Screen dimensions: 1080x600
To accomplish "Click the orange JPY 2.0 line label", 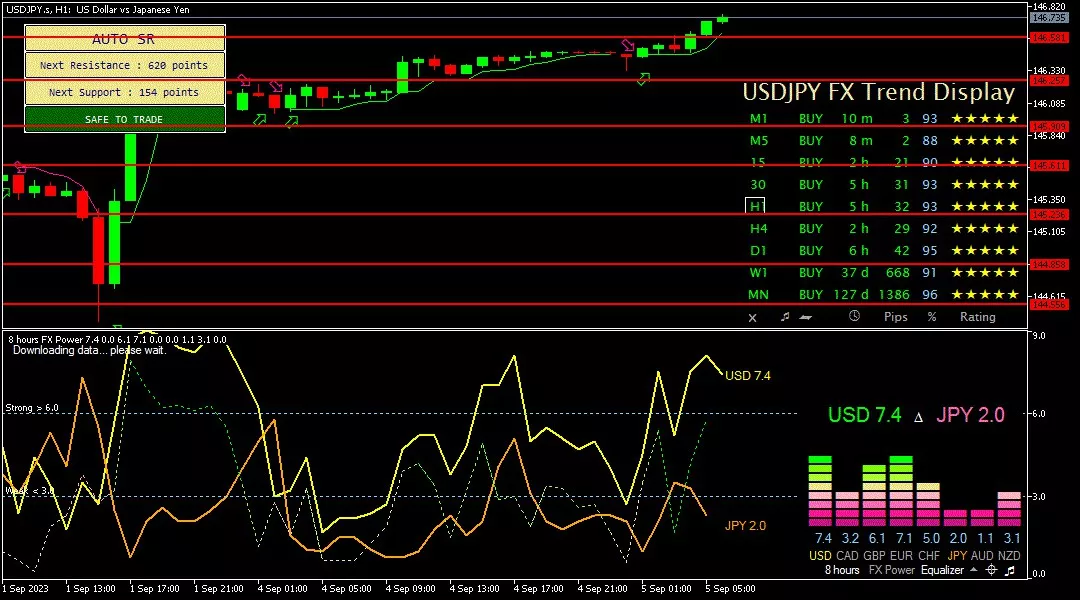I will pos(745,526).
